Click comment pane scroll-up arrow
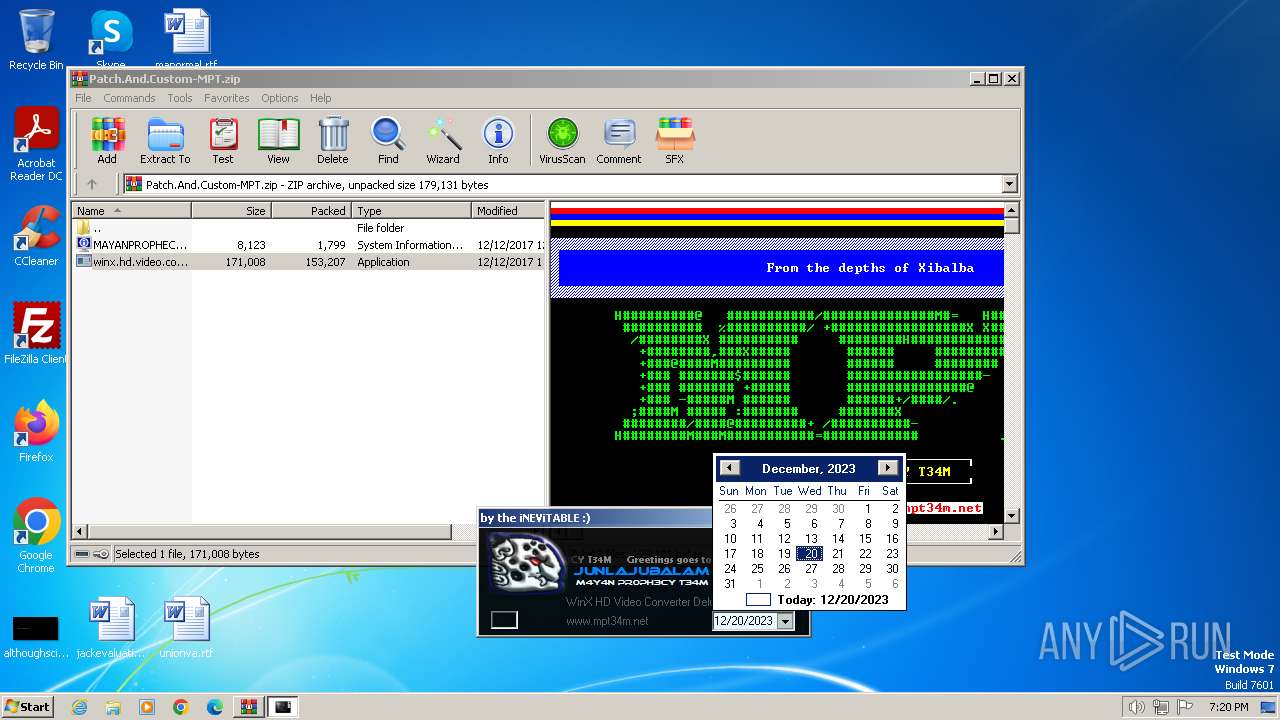Image resolution: width=1280 pixels, height=720 pixels. (1011, 210)
